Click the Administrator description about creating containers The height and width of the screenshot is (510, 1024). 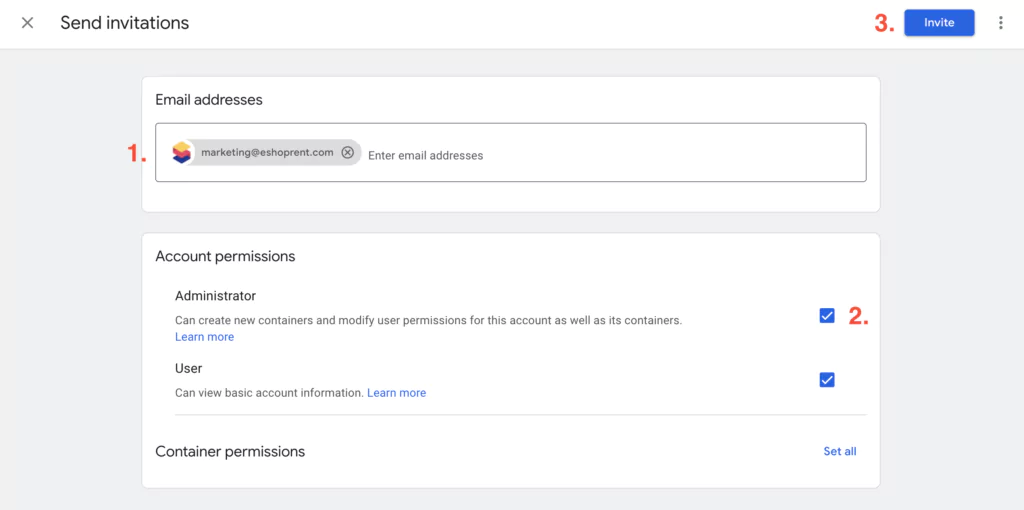428,321
